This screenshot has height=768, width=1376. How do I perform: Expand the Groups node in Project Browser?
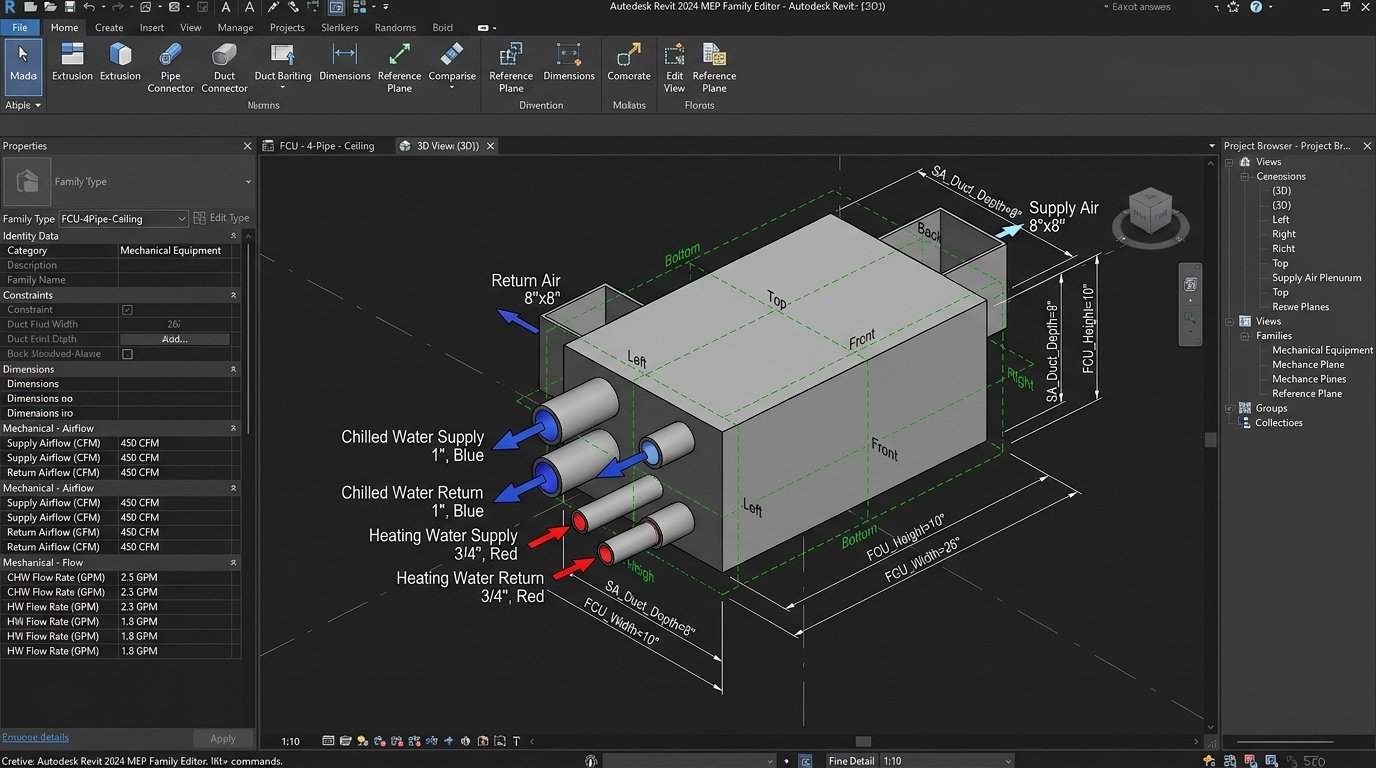pos(1230,408)
